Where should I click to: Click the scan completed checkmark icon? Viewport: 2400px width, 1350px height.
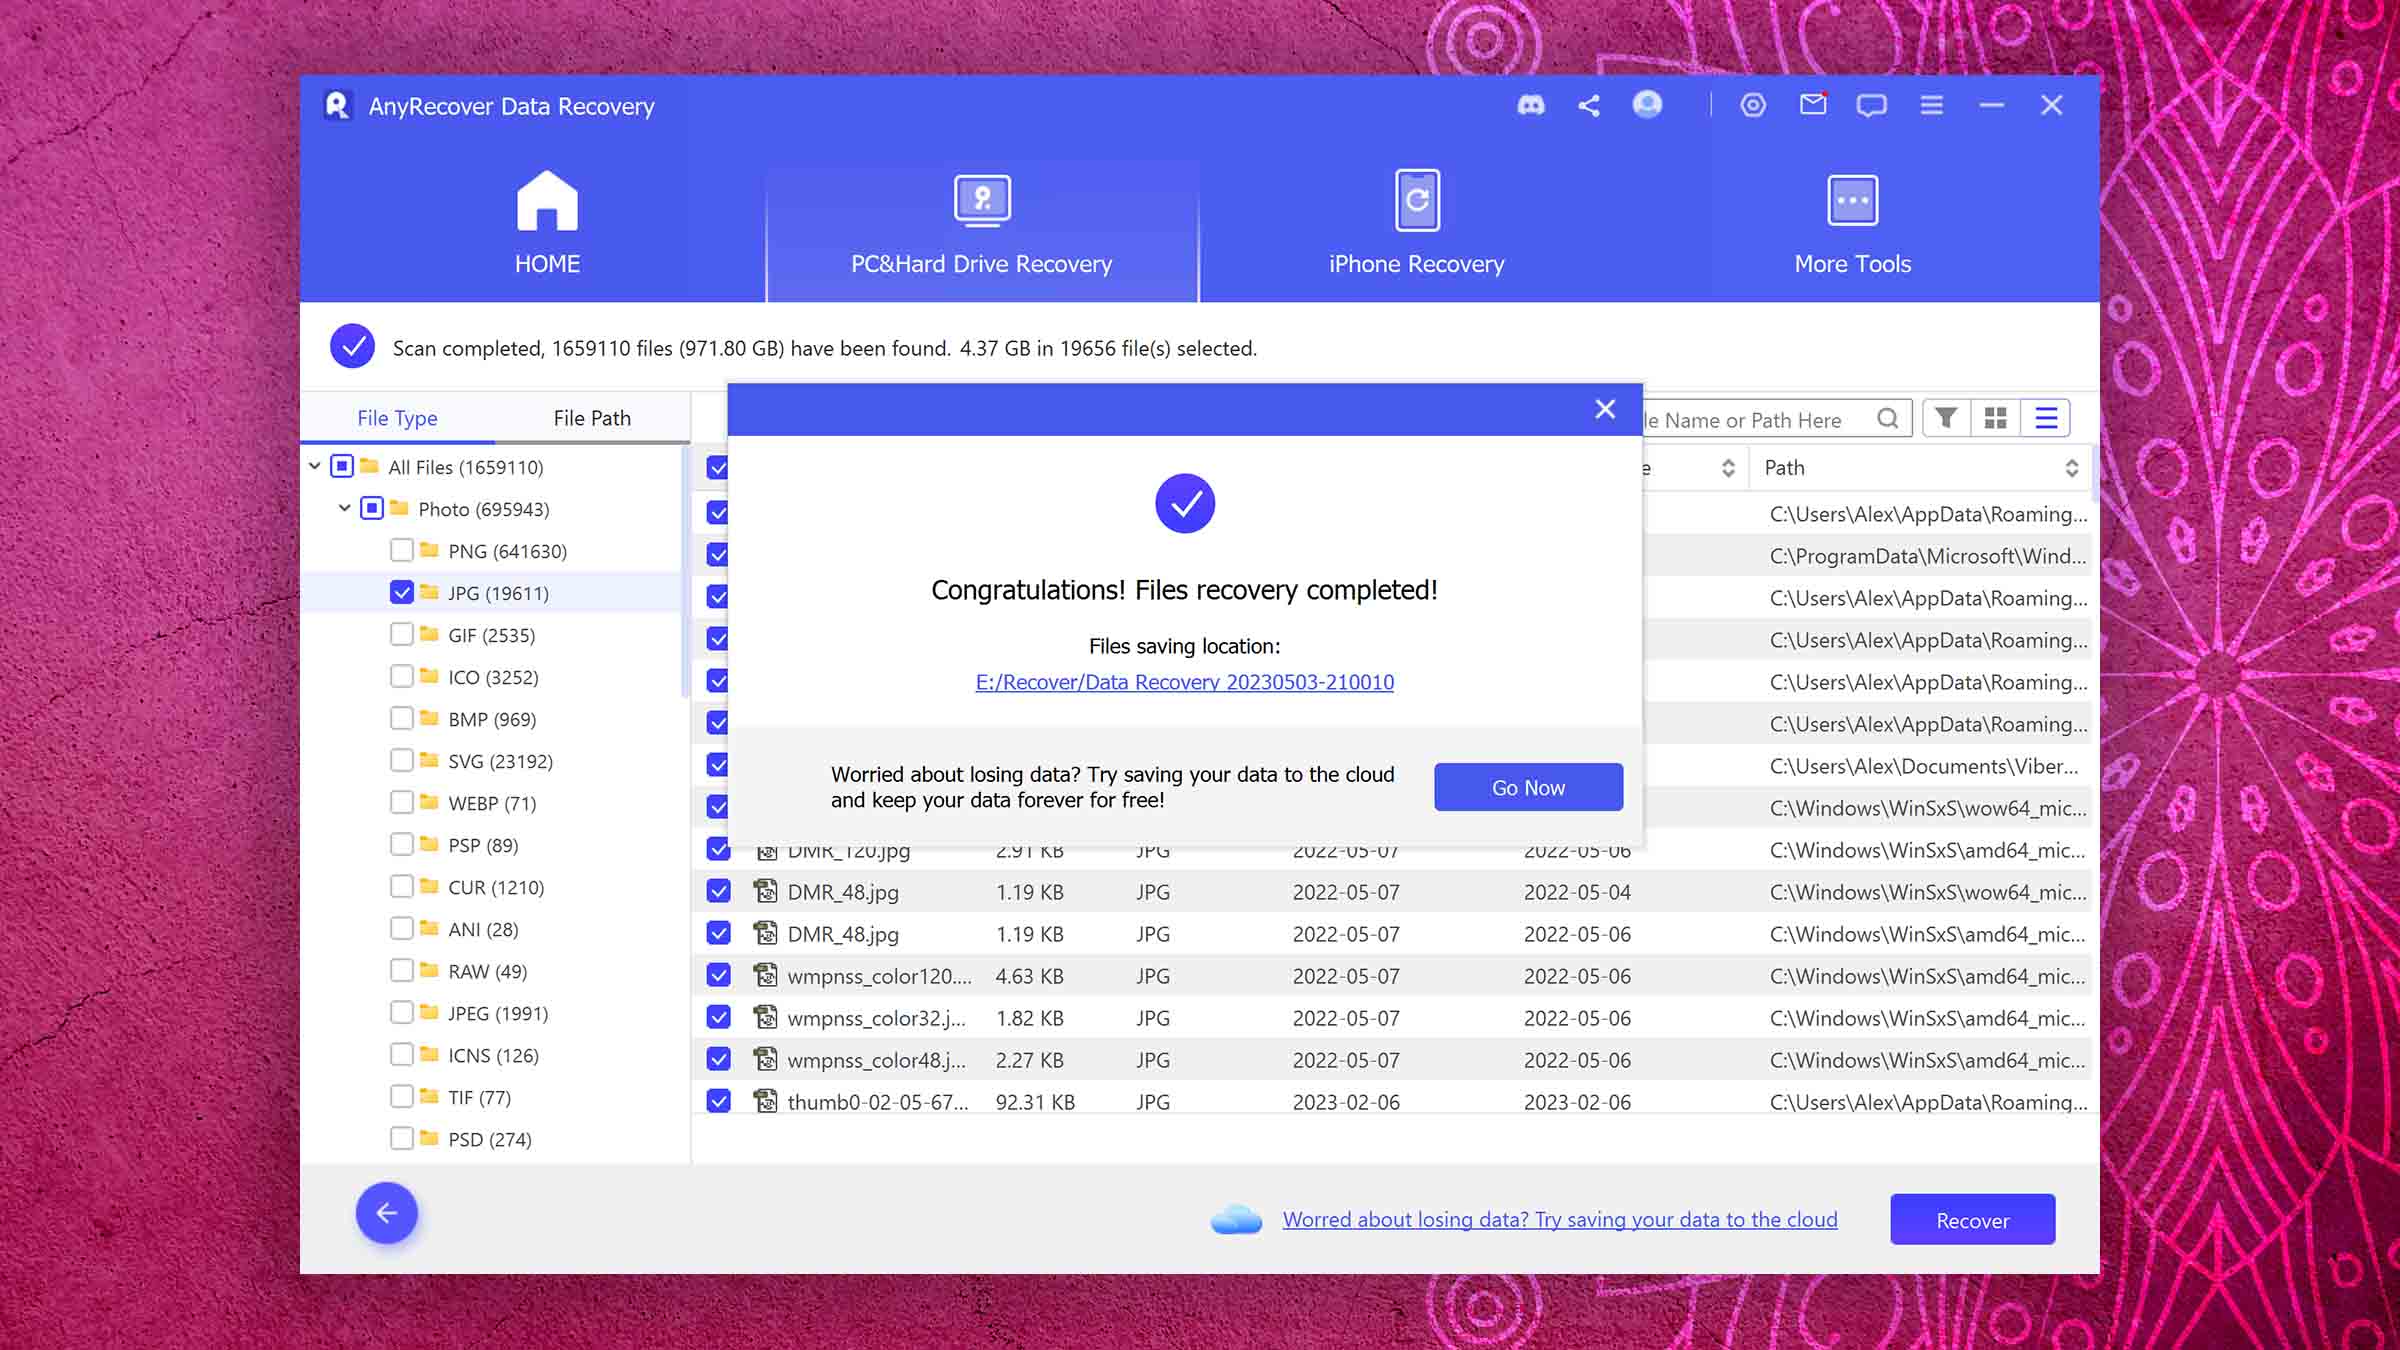pos(353,347)
